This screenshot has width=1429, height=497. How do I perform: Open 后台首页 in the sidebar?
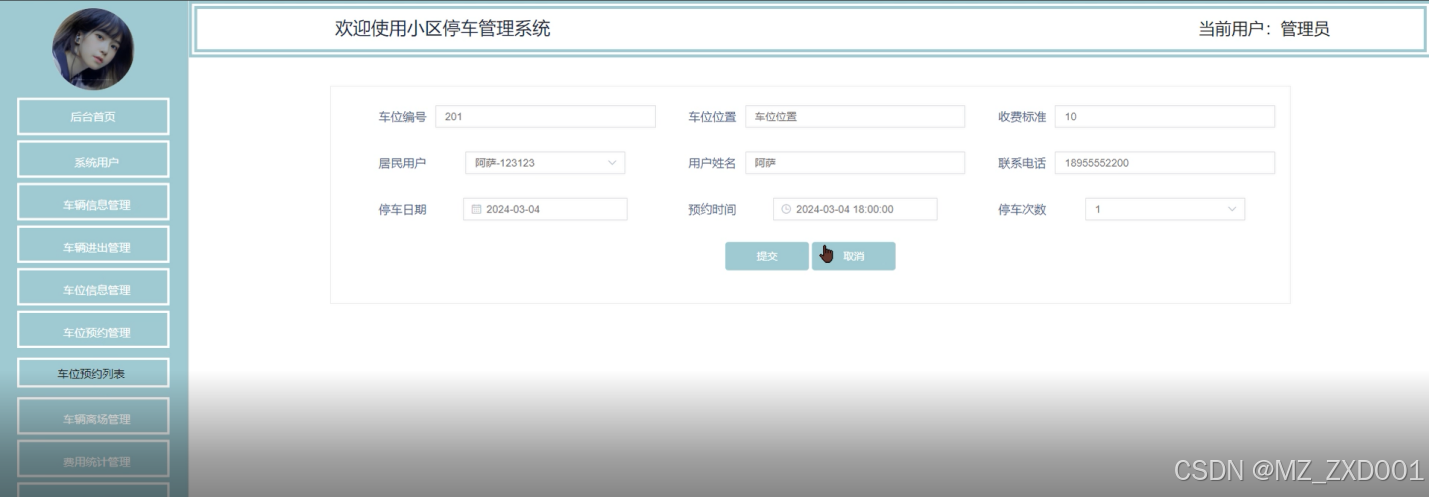[93, 117]
